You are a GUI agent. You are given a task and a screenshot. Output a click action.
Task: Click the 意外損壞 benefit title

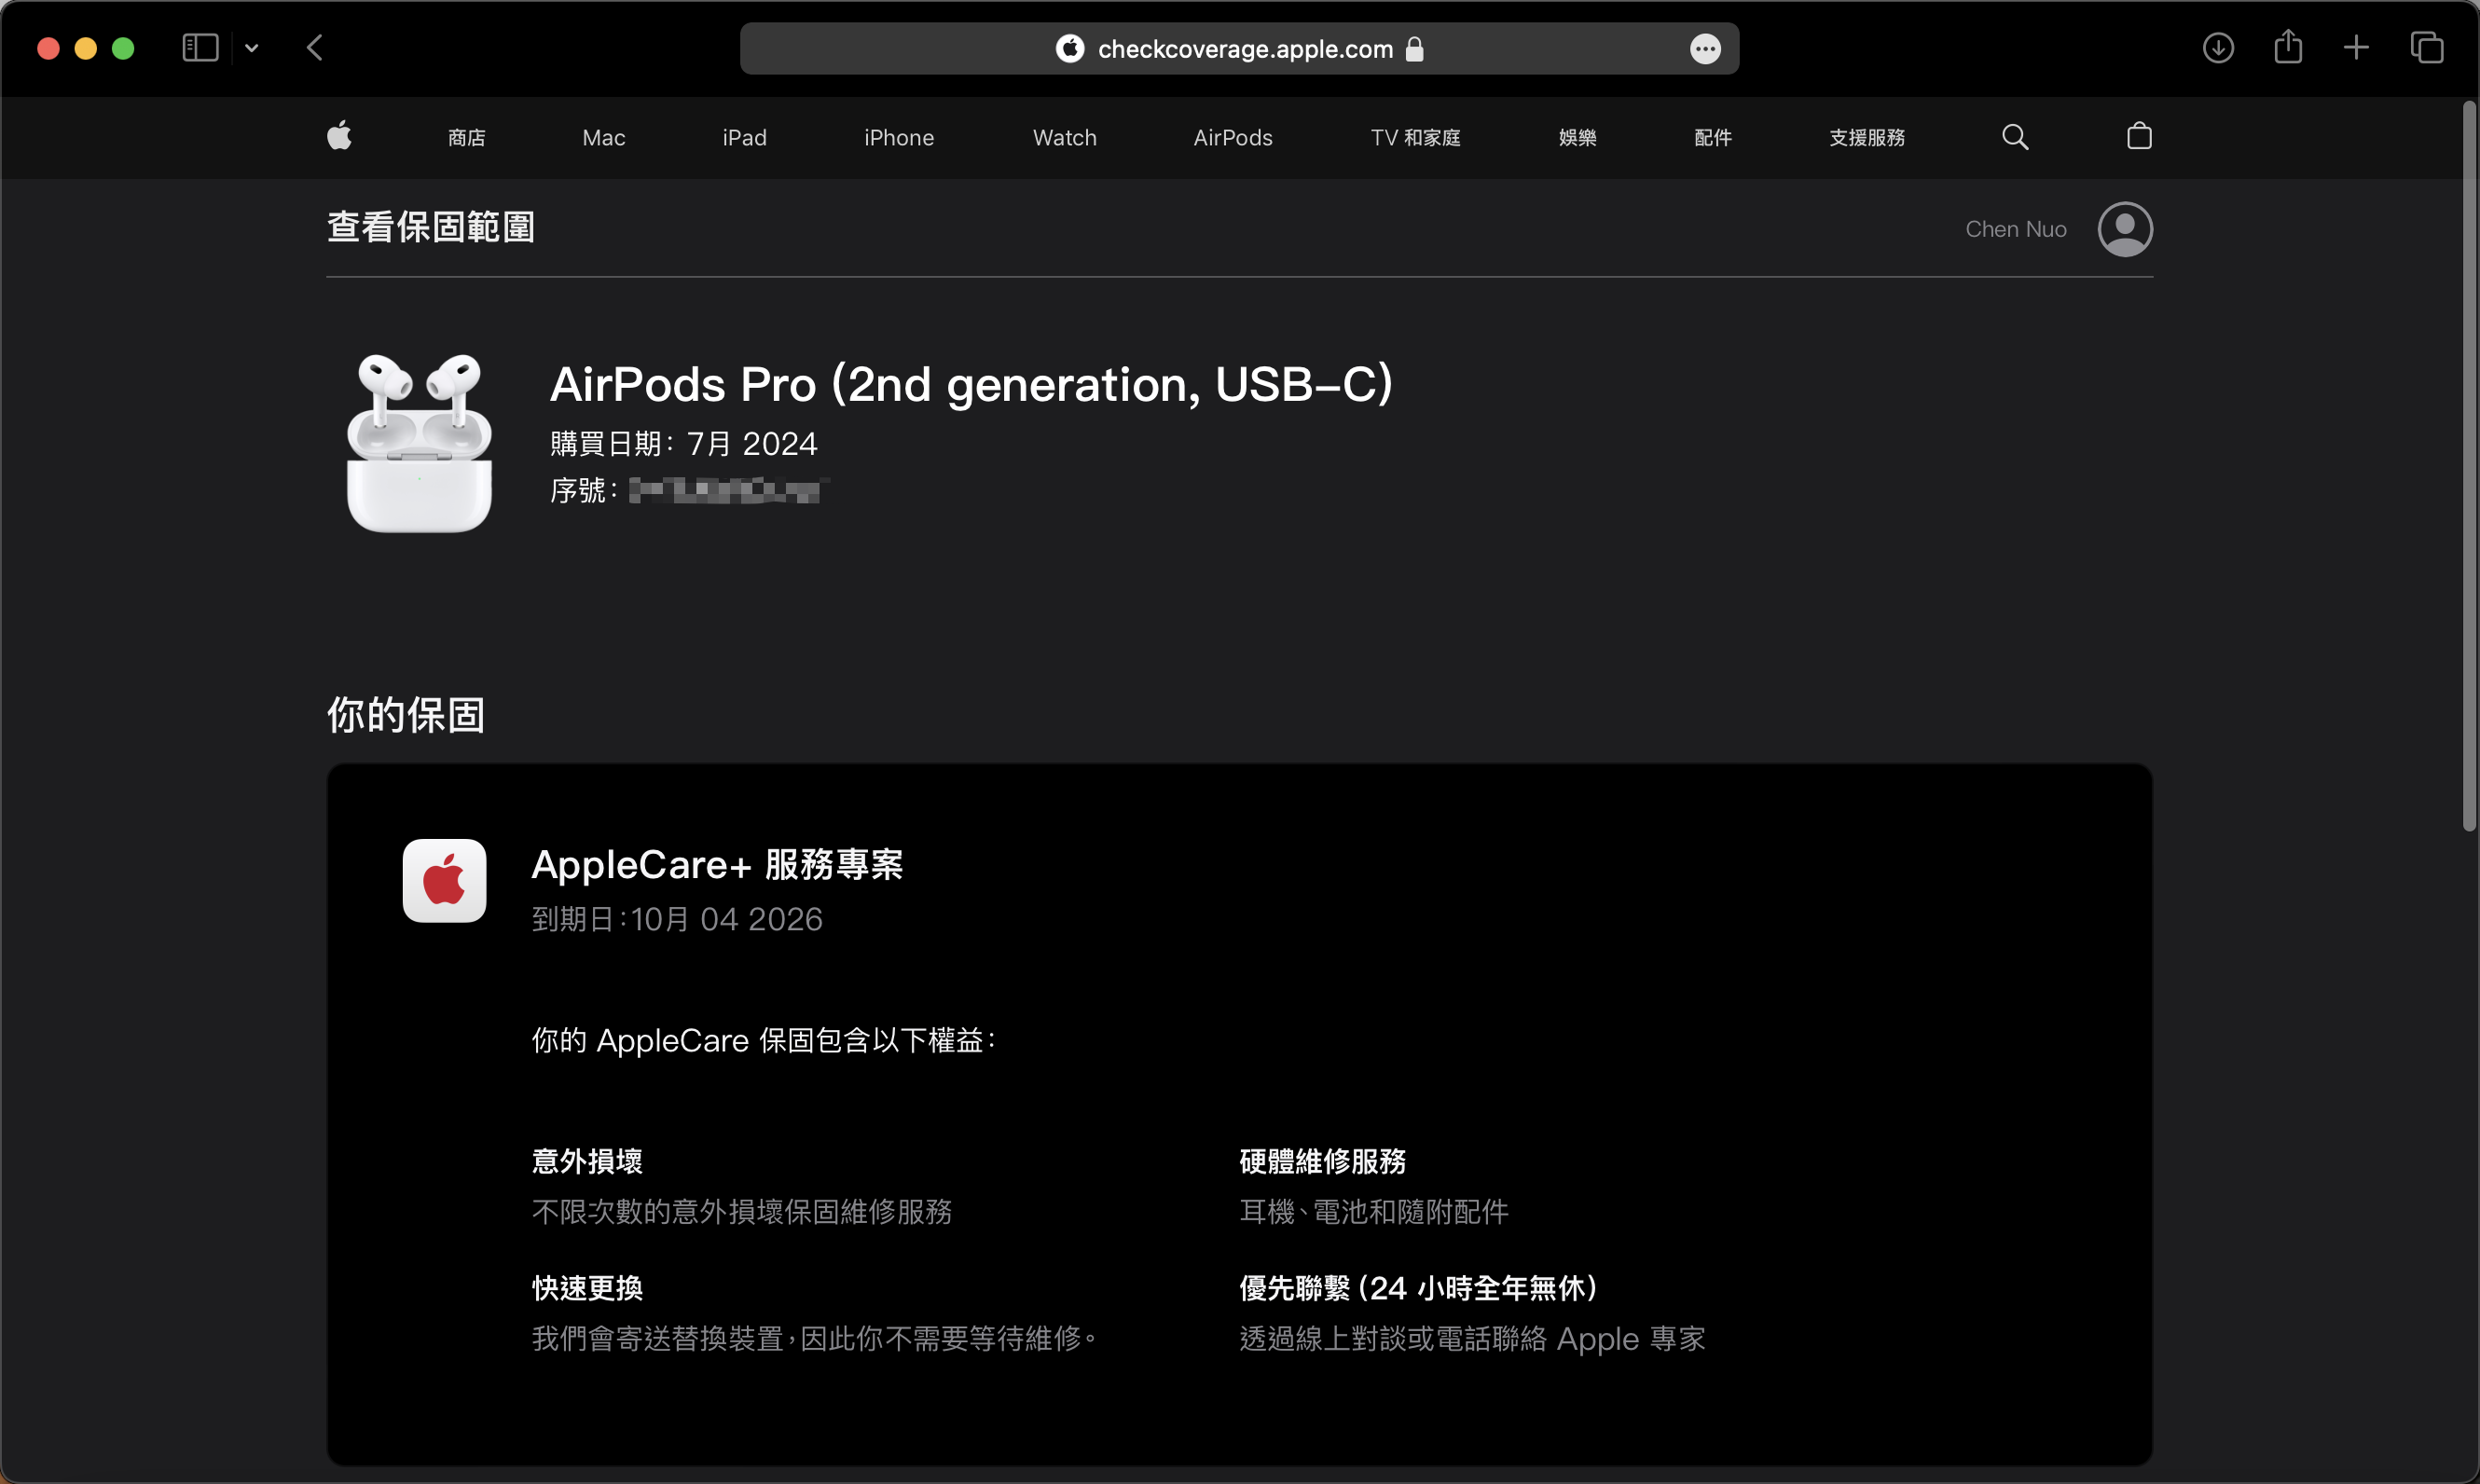pyautogui.click(x=587, y=1161)
